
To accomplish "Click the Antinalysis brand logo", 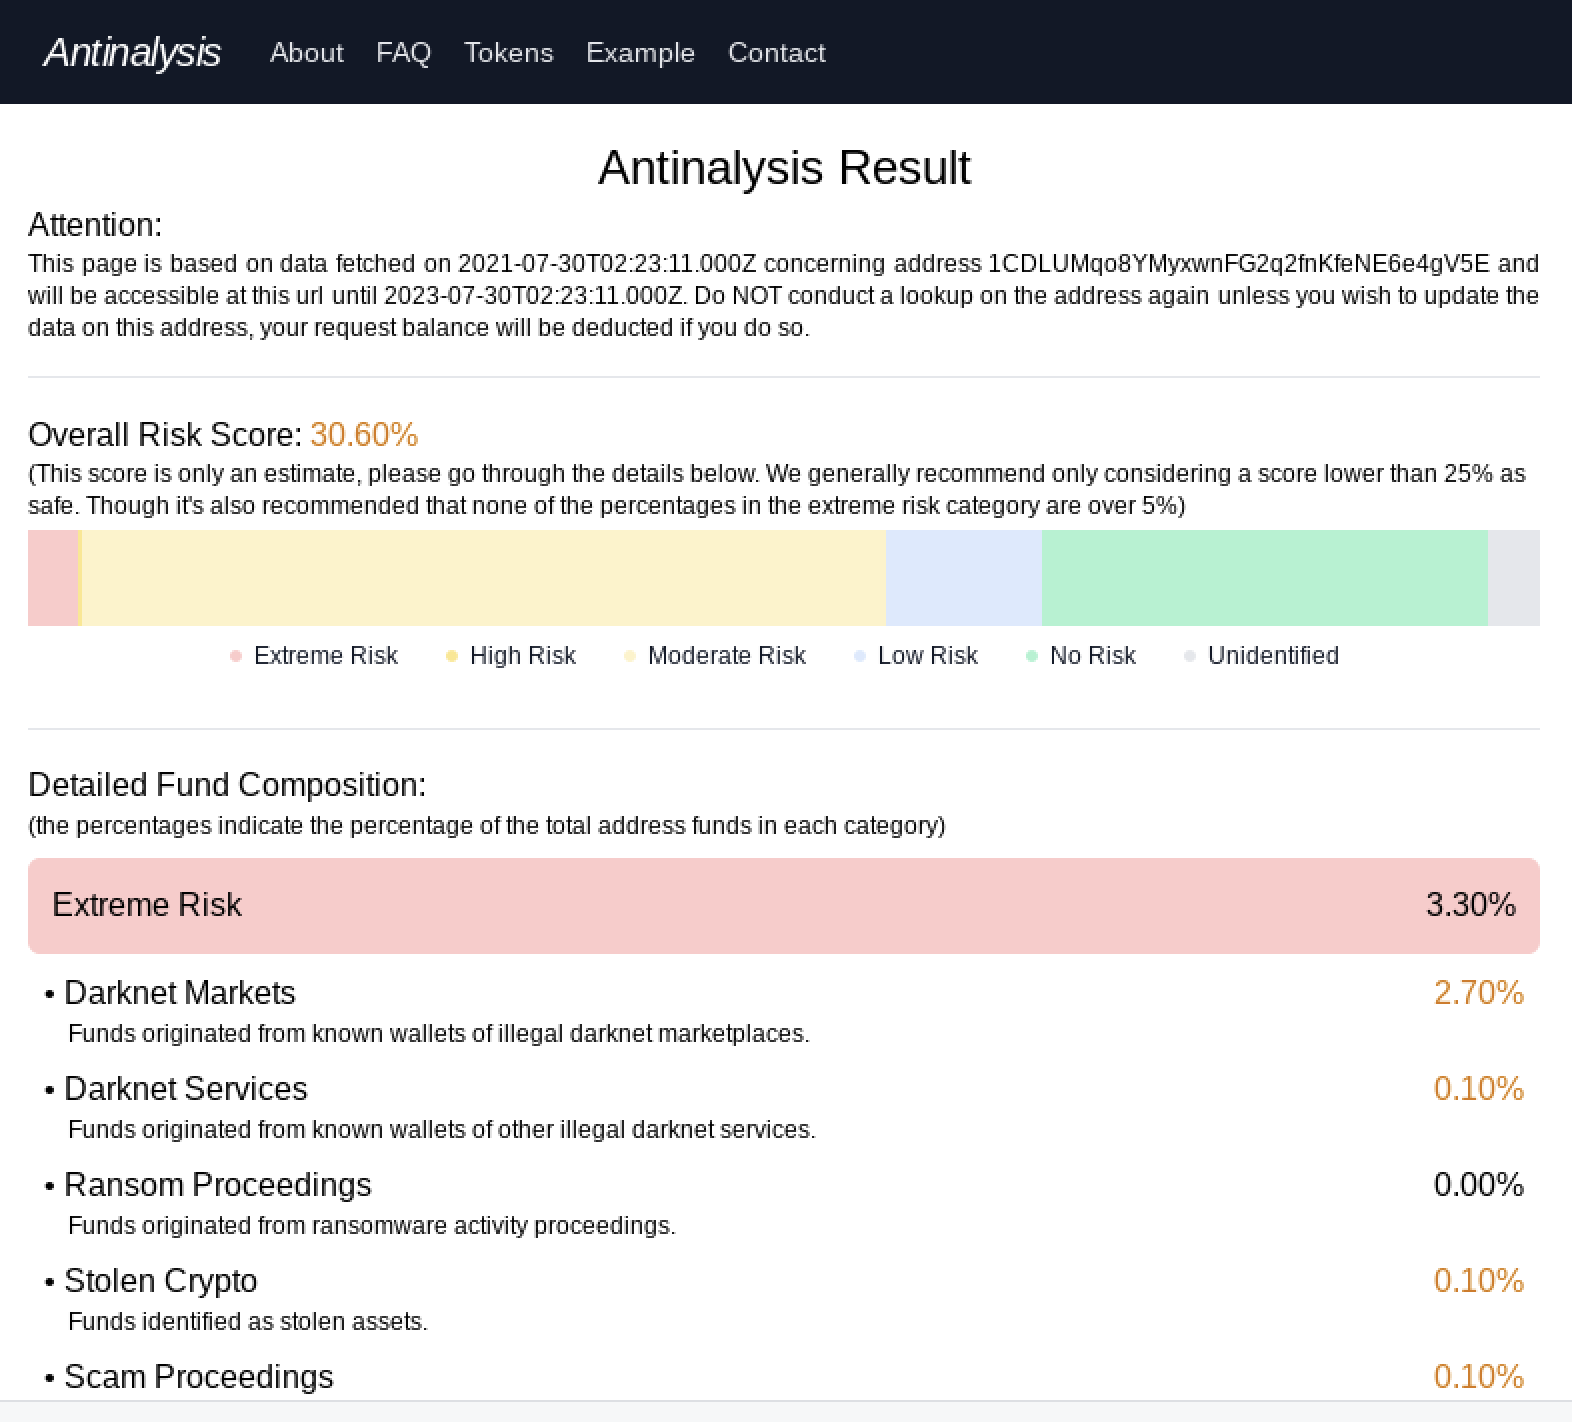I will coord(132,52).
